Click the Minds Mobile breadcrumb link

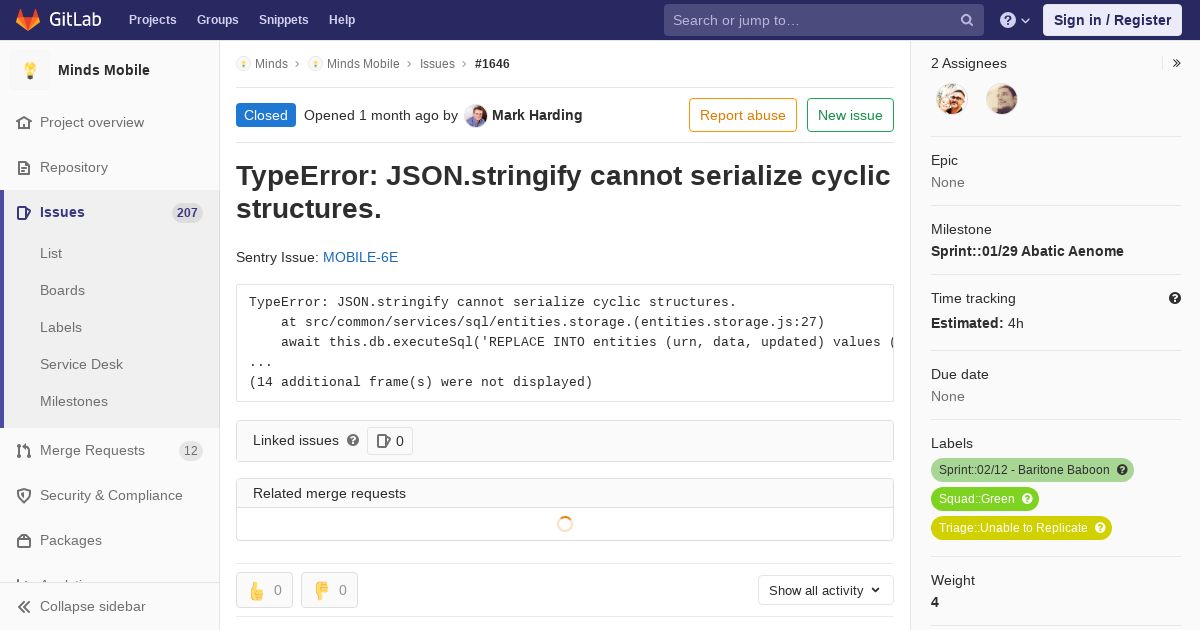pos(363,63)
